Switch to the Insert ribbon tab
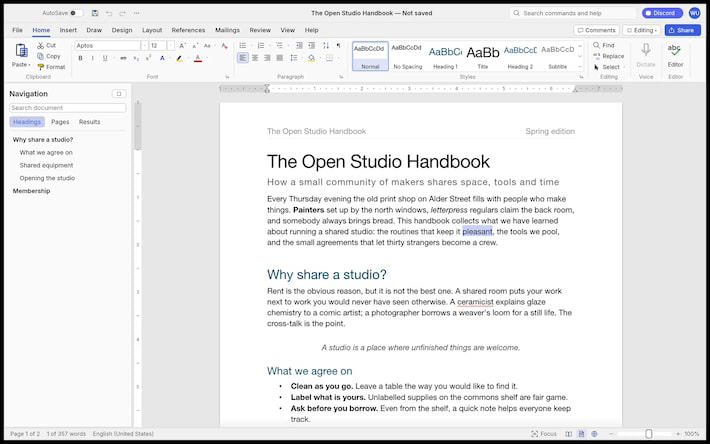The height and width of the screenshot is (444, 710). click(x=68, y=30)
